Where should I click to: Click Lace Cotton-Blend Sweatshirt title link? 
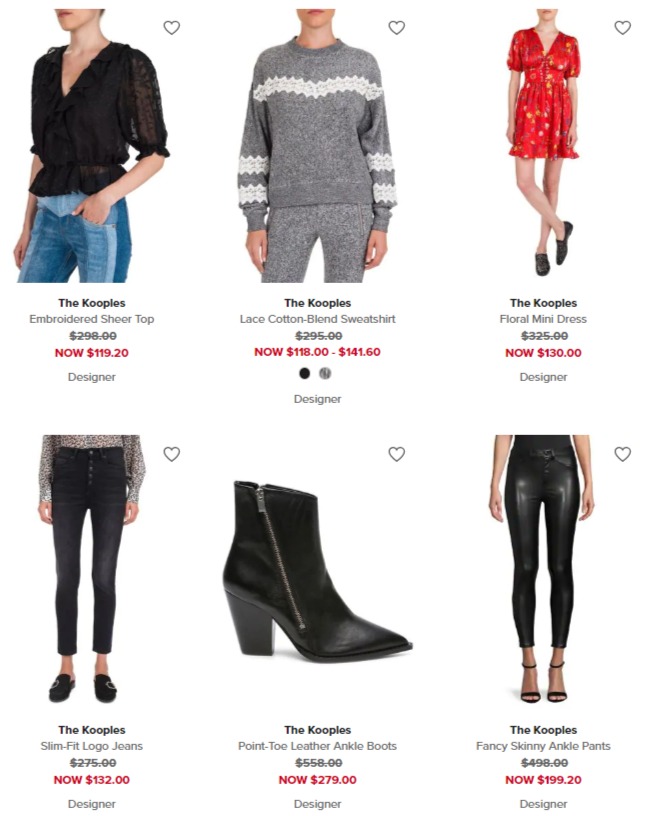[317, 319]
